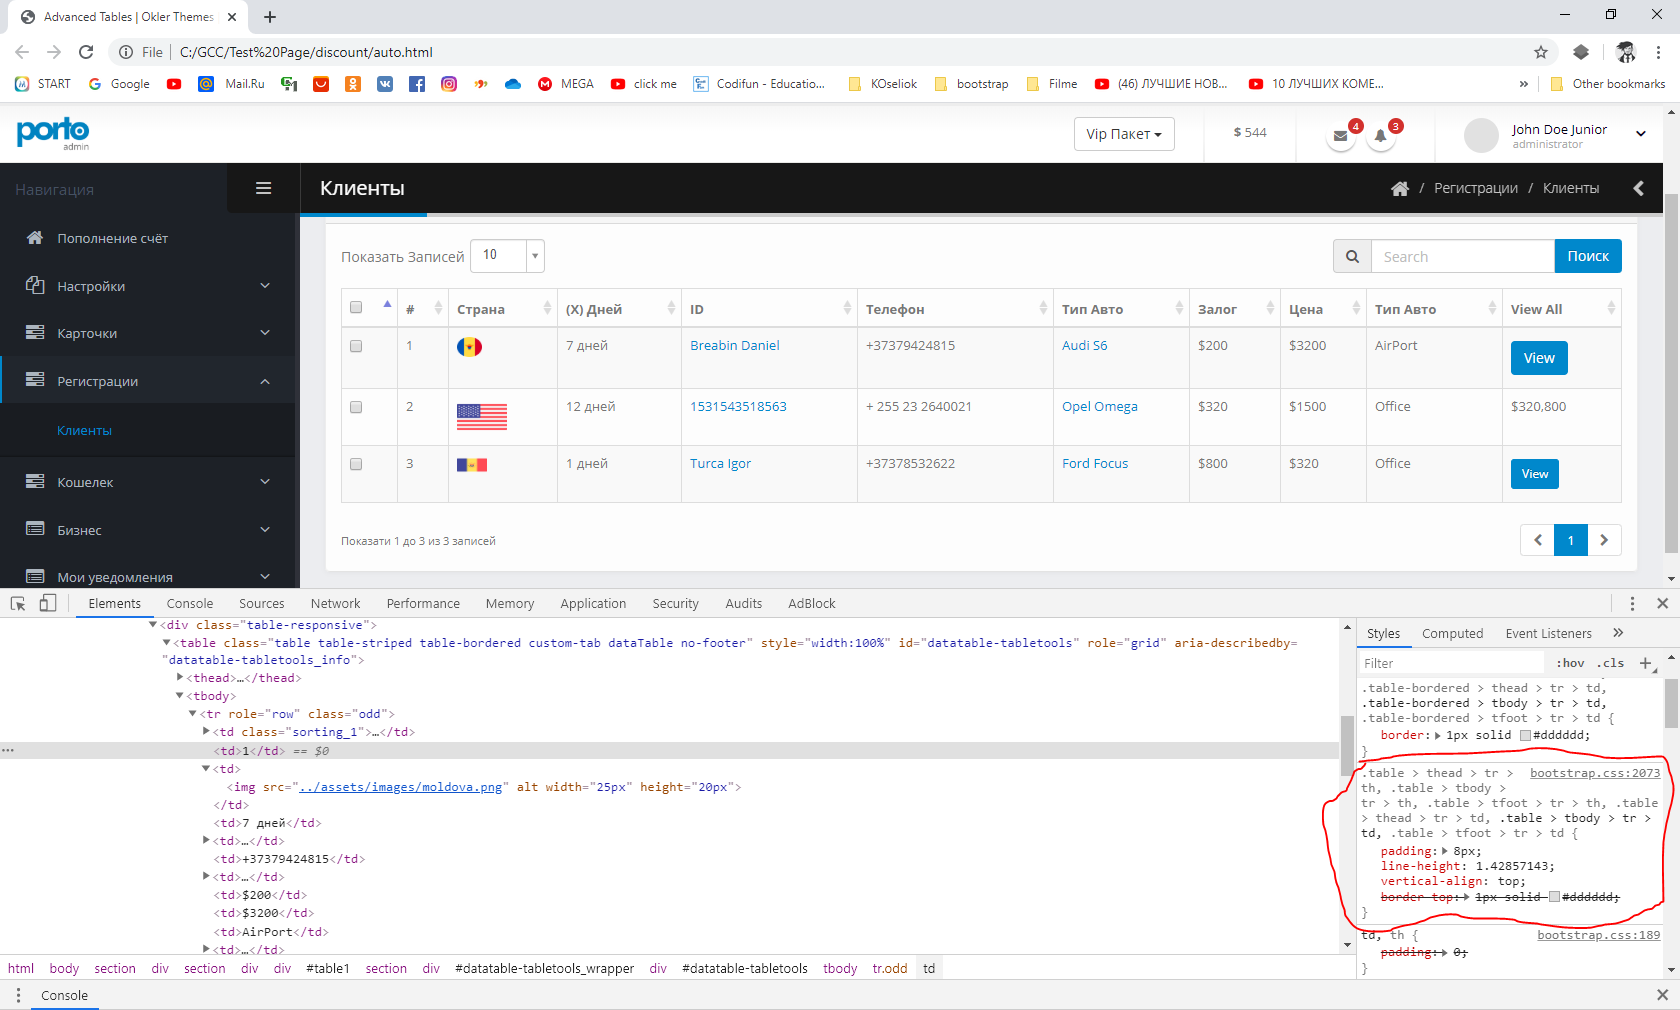This screenshot has height=1010, width=1680.
Task: Switch to DevTools Sources tab
Action: (x=262, y=603)
